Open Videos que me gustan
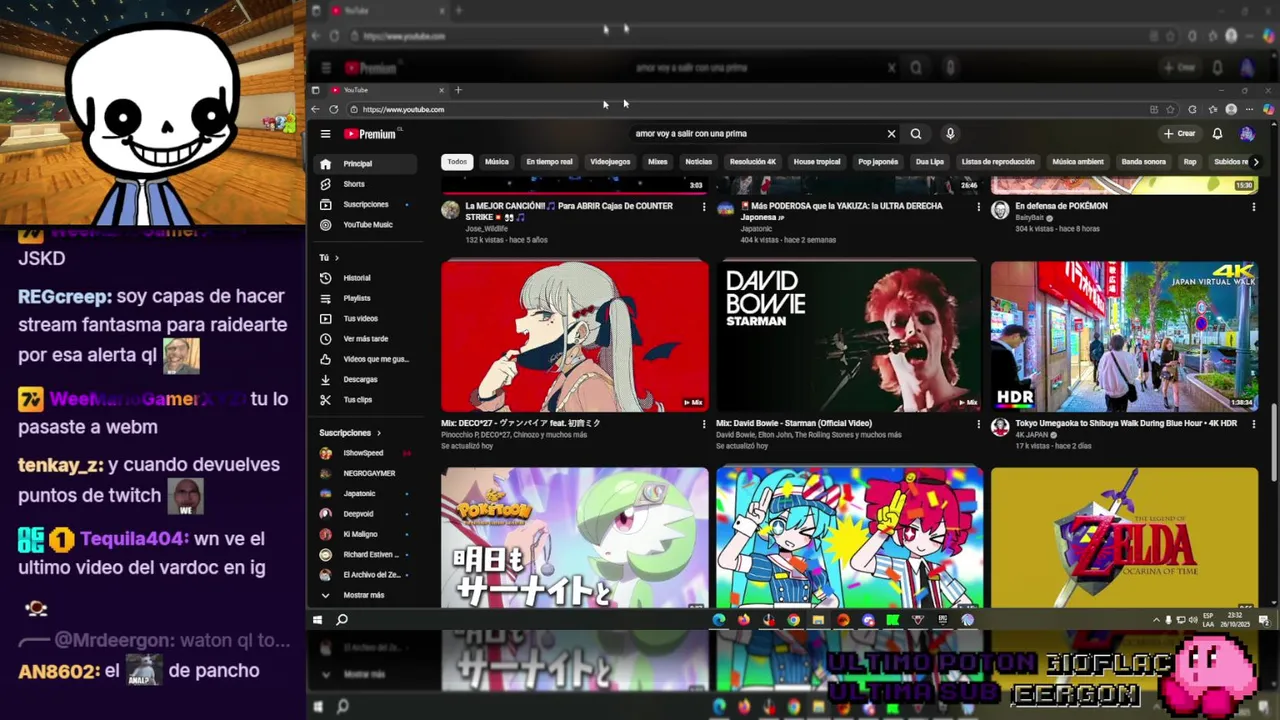Screen dimensions: 1280x720 point(366,359)
